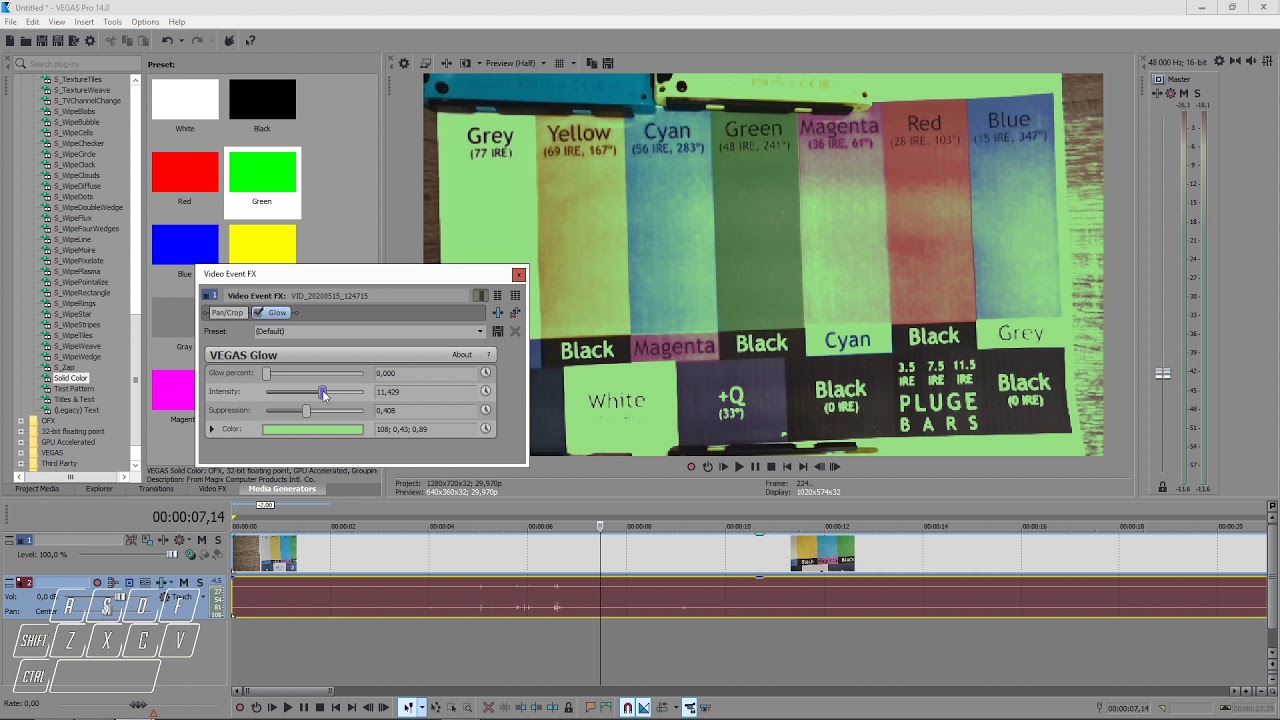
Task: Save the Glow preset with the disk icon
Action: tap(497, 331)
